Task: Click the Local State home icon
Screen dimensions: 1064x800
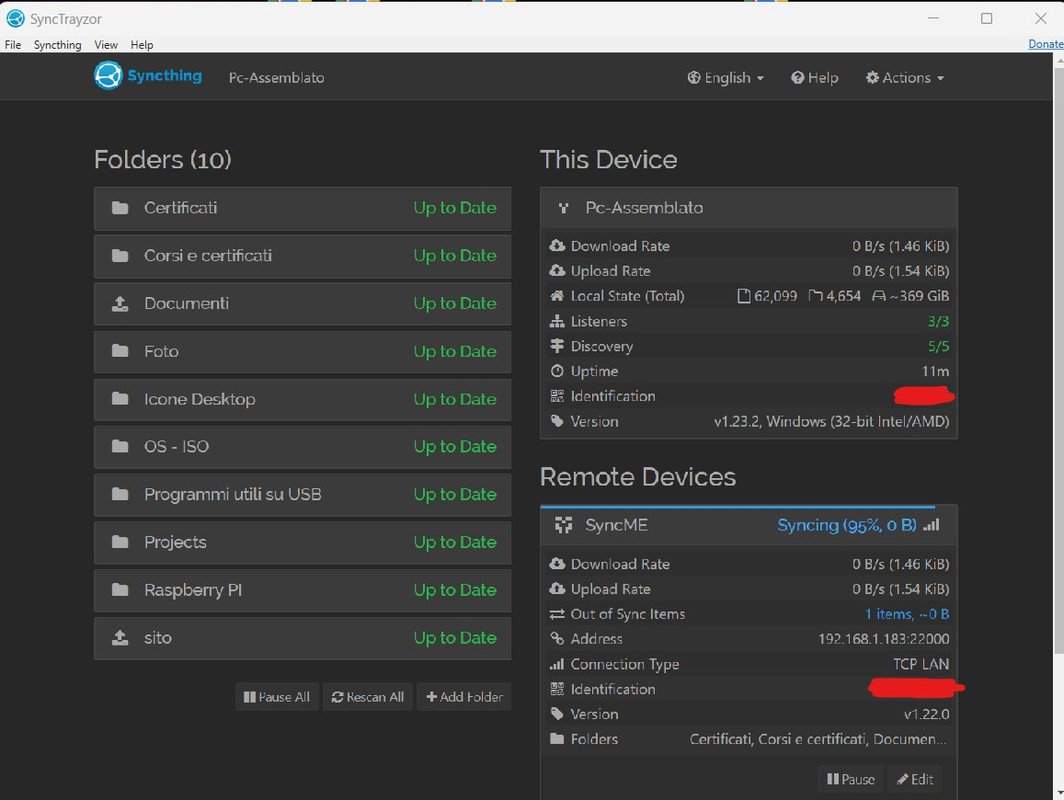Action: [x=557, y=296]
